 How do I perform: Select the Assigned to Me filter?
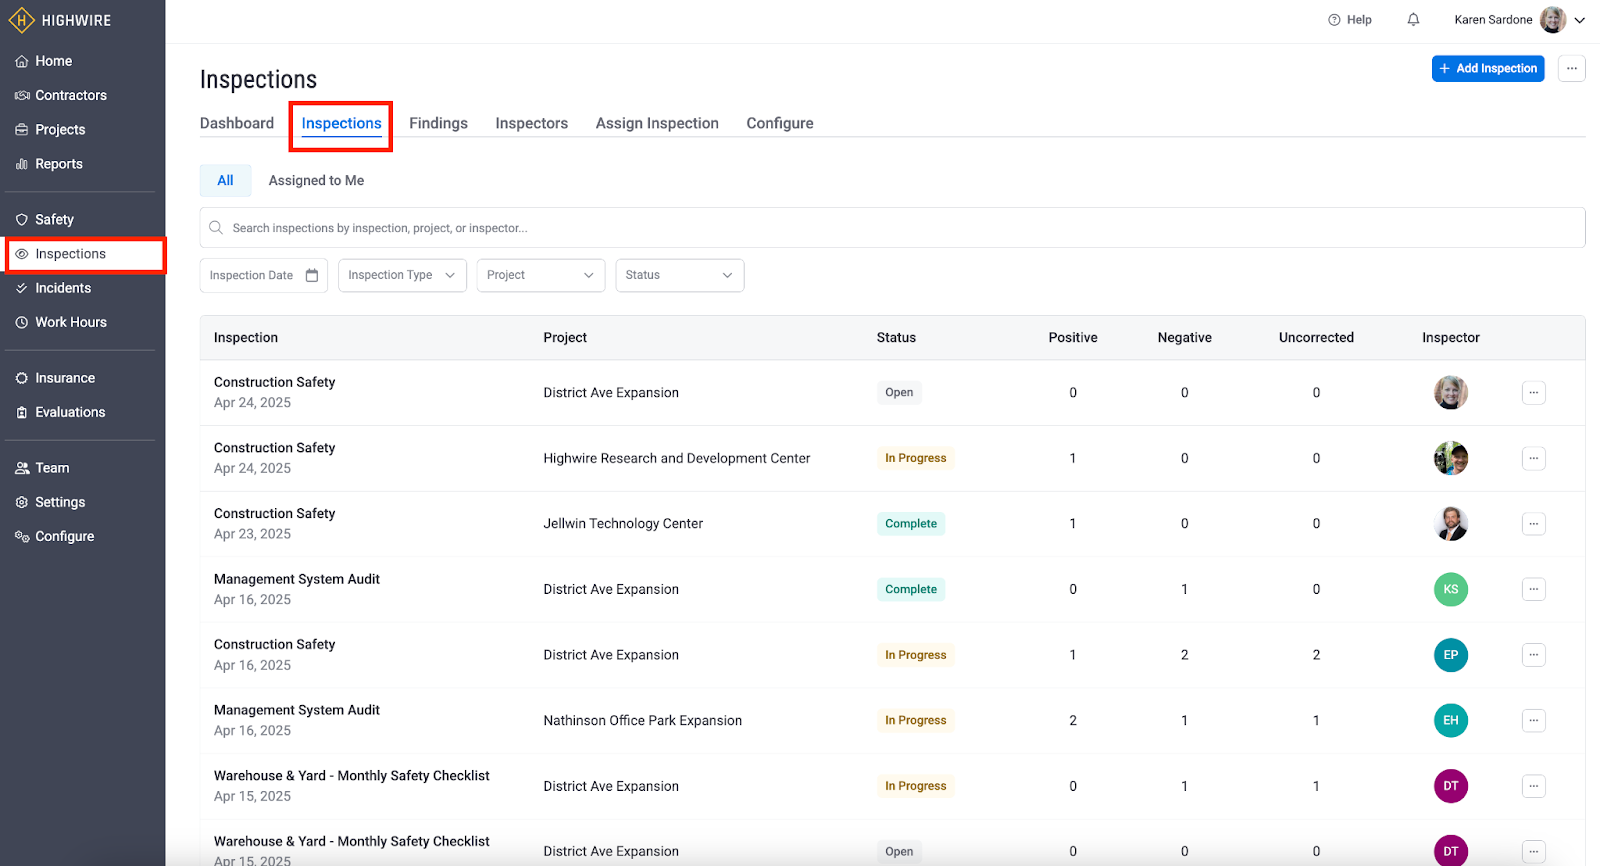(316, 180)
